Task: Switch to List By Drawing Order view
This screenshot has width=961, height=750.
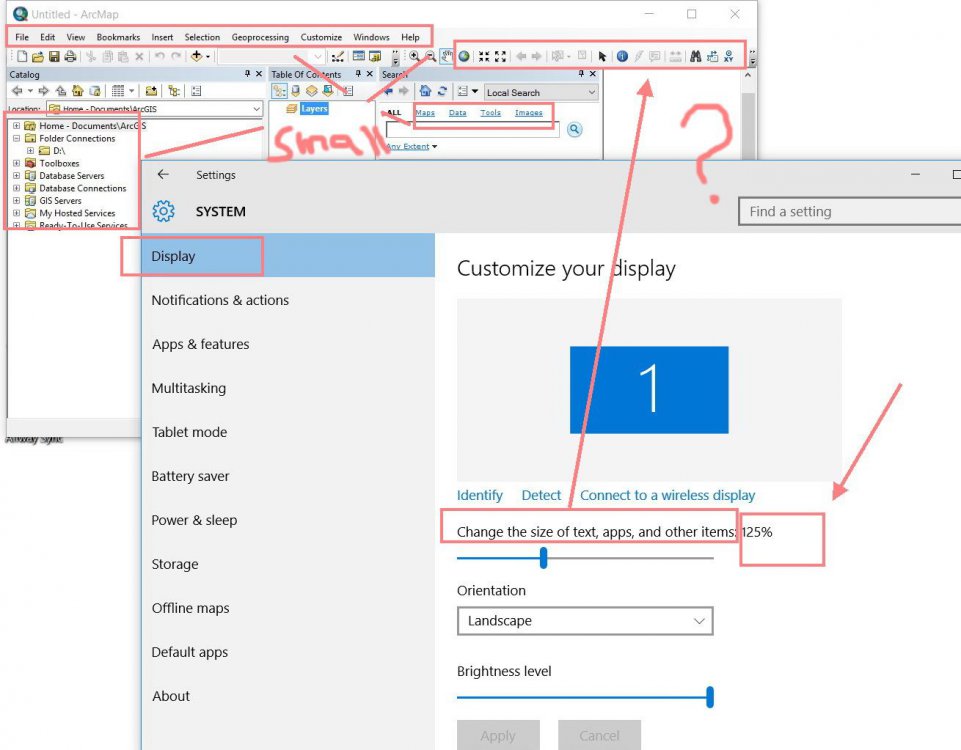Action: point(279,91)
